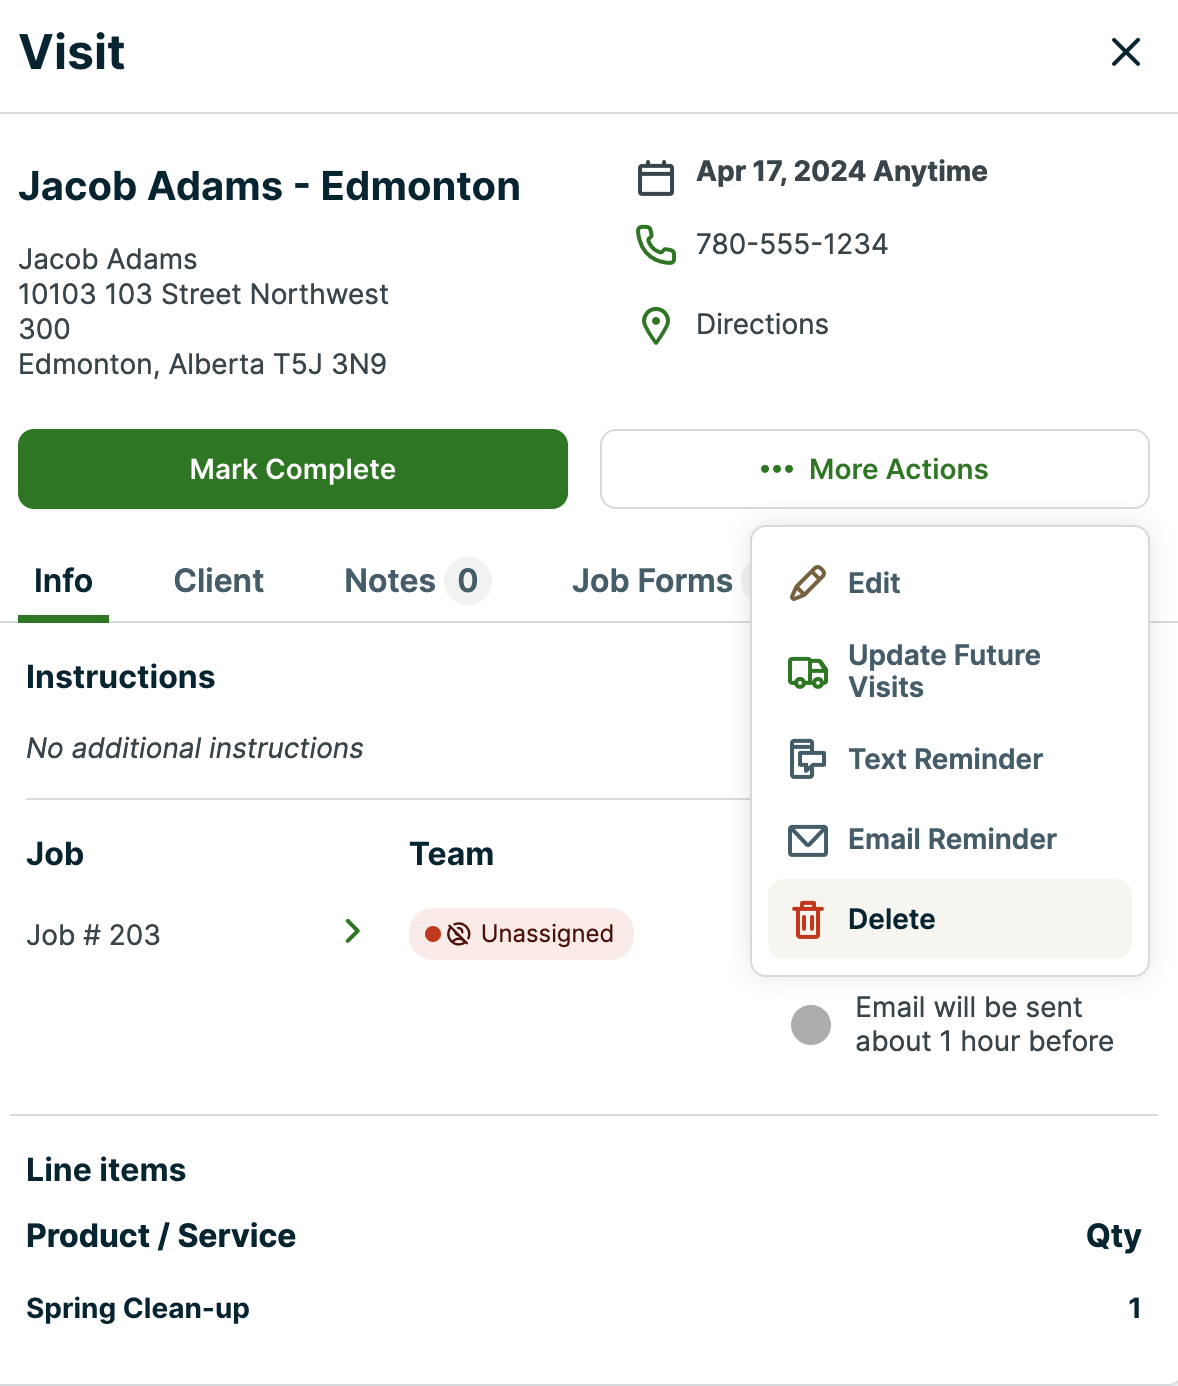The image size is (1178, 1386).
Task: Click the pencil Edit icon
Action: coord(808,583)
